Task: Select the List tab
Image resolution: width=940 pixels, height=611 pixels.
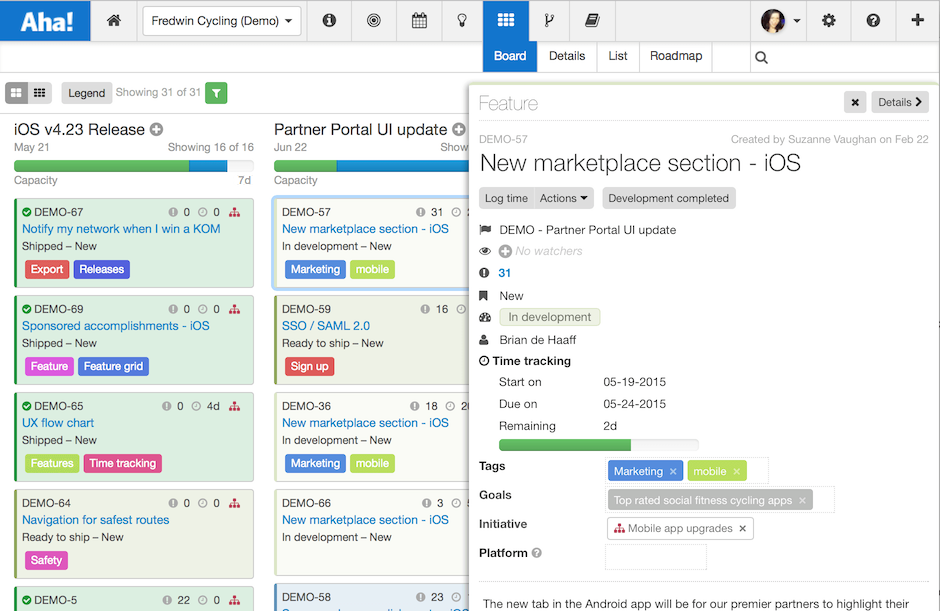Action: [x=617, y=56]
